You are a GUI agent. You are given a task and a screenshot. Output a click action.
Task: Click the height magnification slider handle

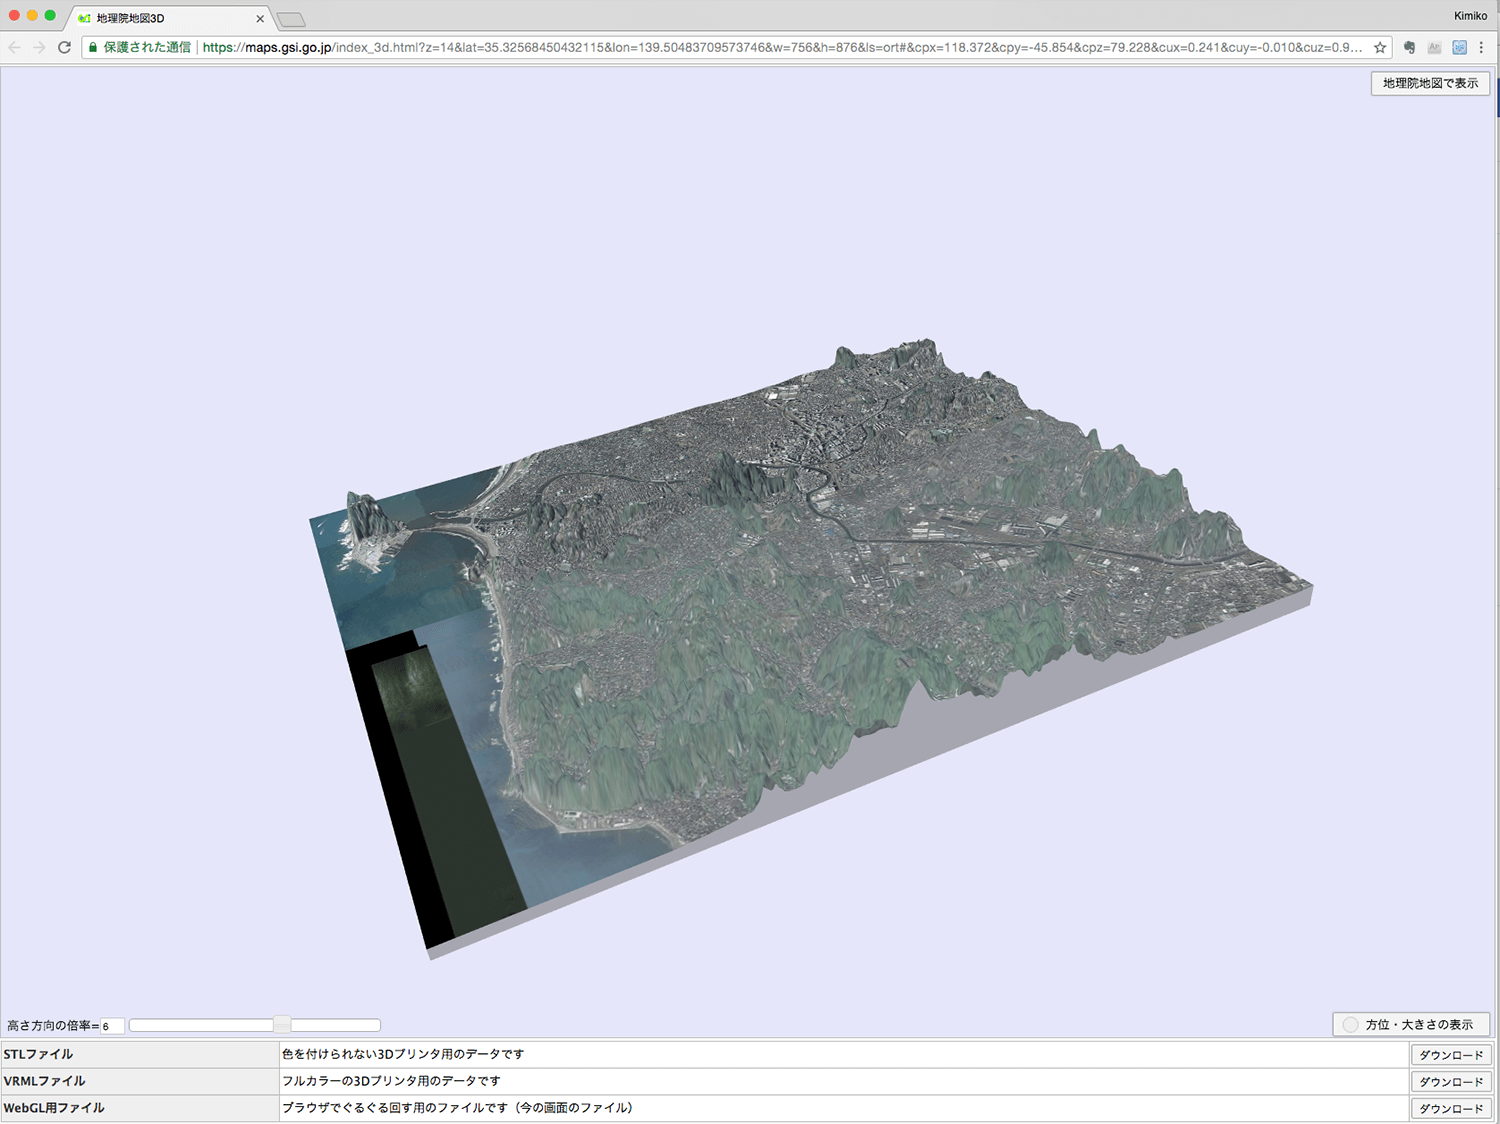coord(282,1025)
